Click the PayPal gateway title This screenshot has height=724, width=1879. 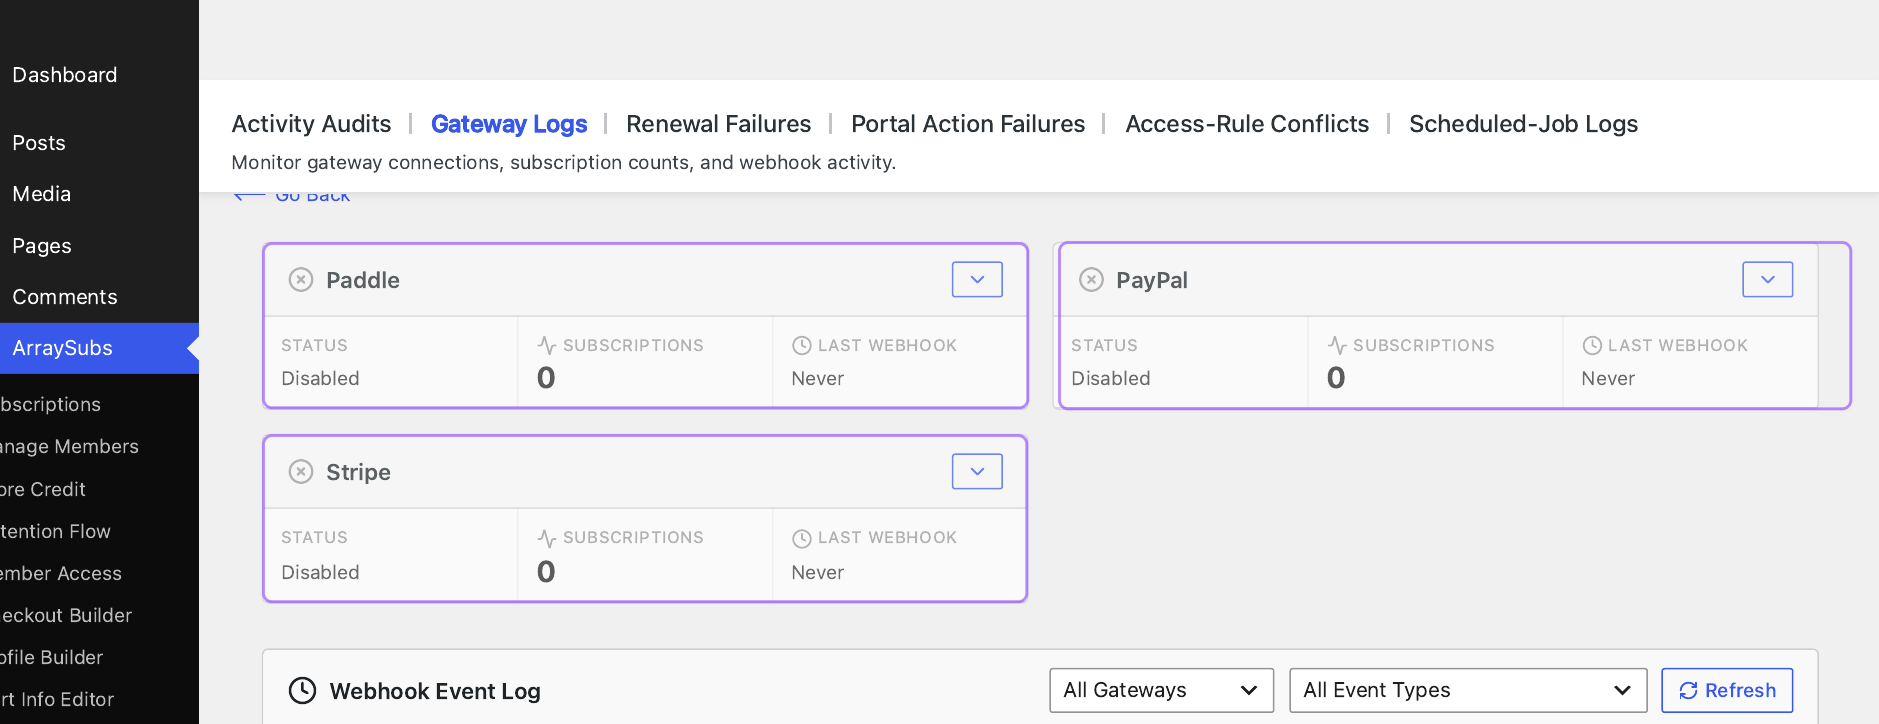point(1152,280)
